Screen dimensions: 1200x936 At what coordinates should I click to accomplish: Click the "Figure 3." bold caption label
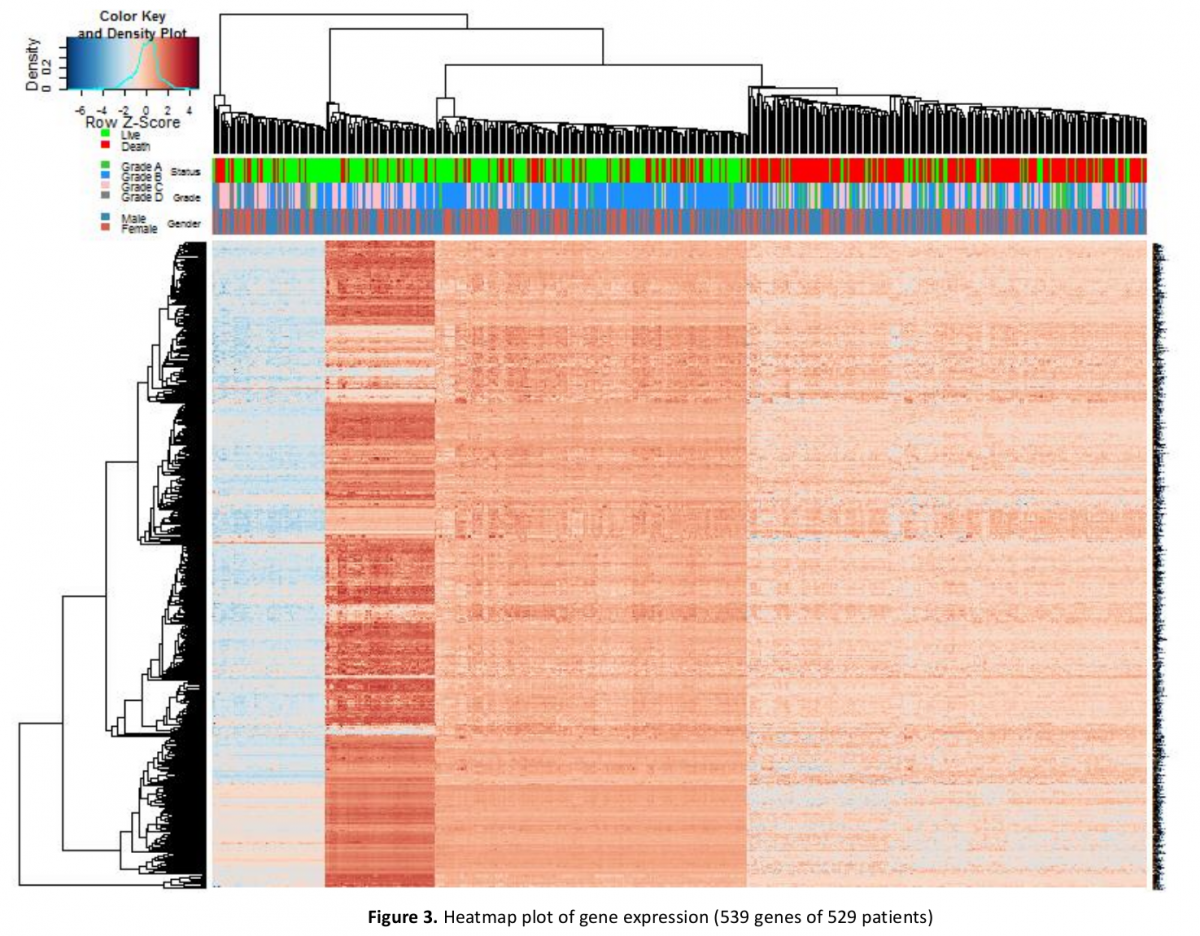click(x=404, y=916)
